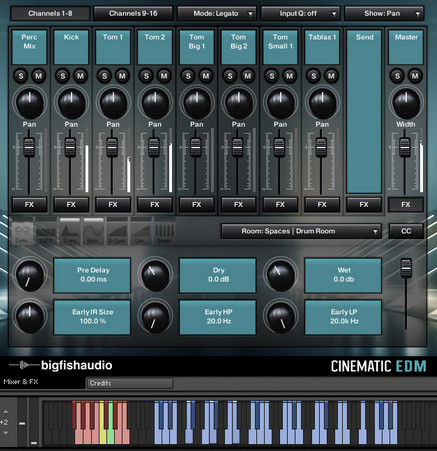The height and width of the screenshot is (451, 437).
Task: Click the Tom Small 1 pan knob
Action: tap(281, 103)
